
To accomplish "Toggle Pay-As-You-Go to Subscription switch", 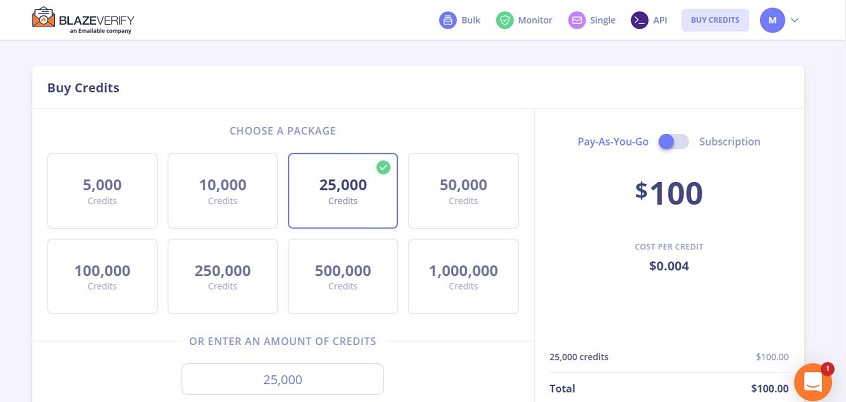I will coord(673,142).
